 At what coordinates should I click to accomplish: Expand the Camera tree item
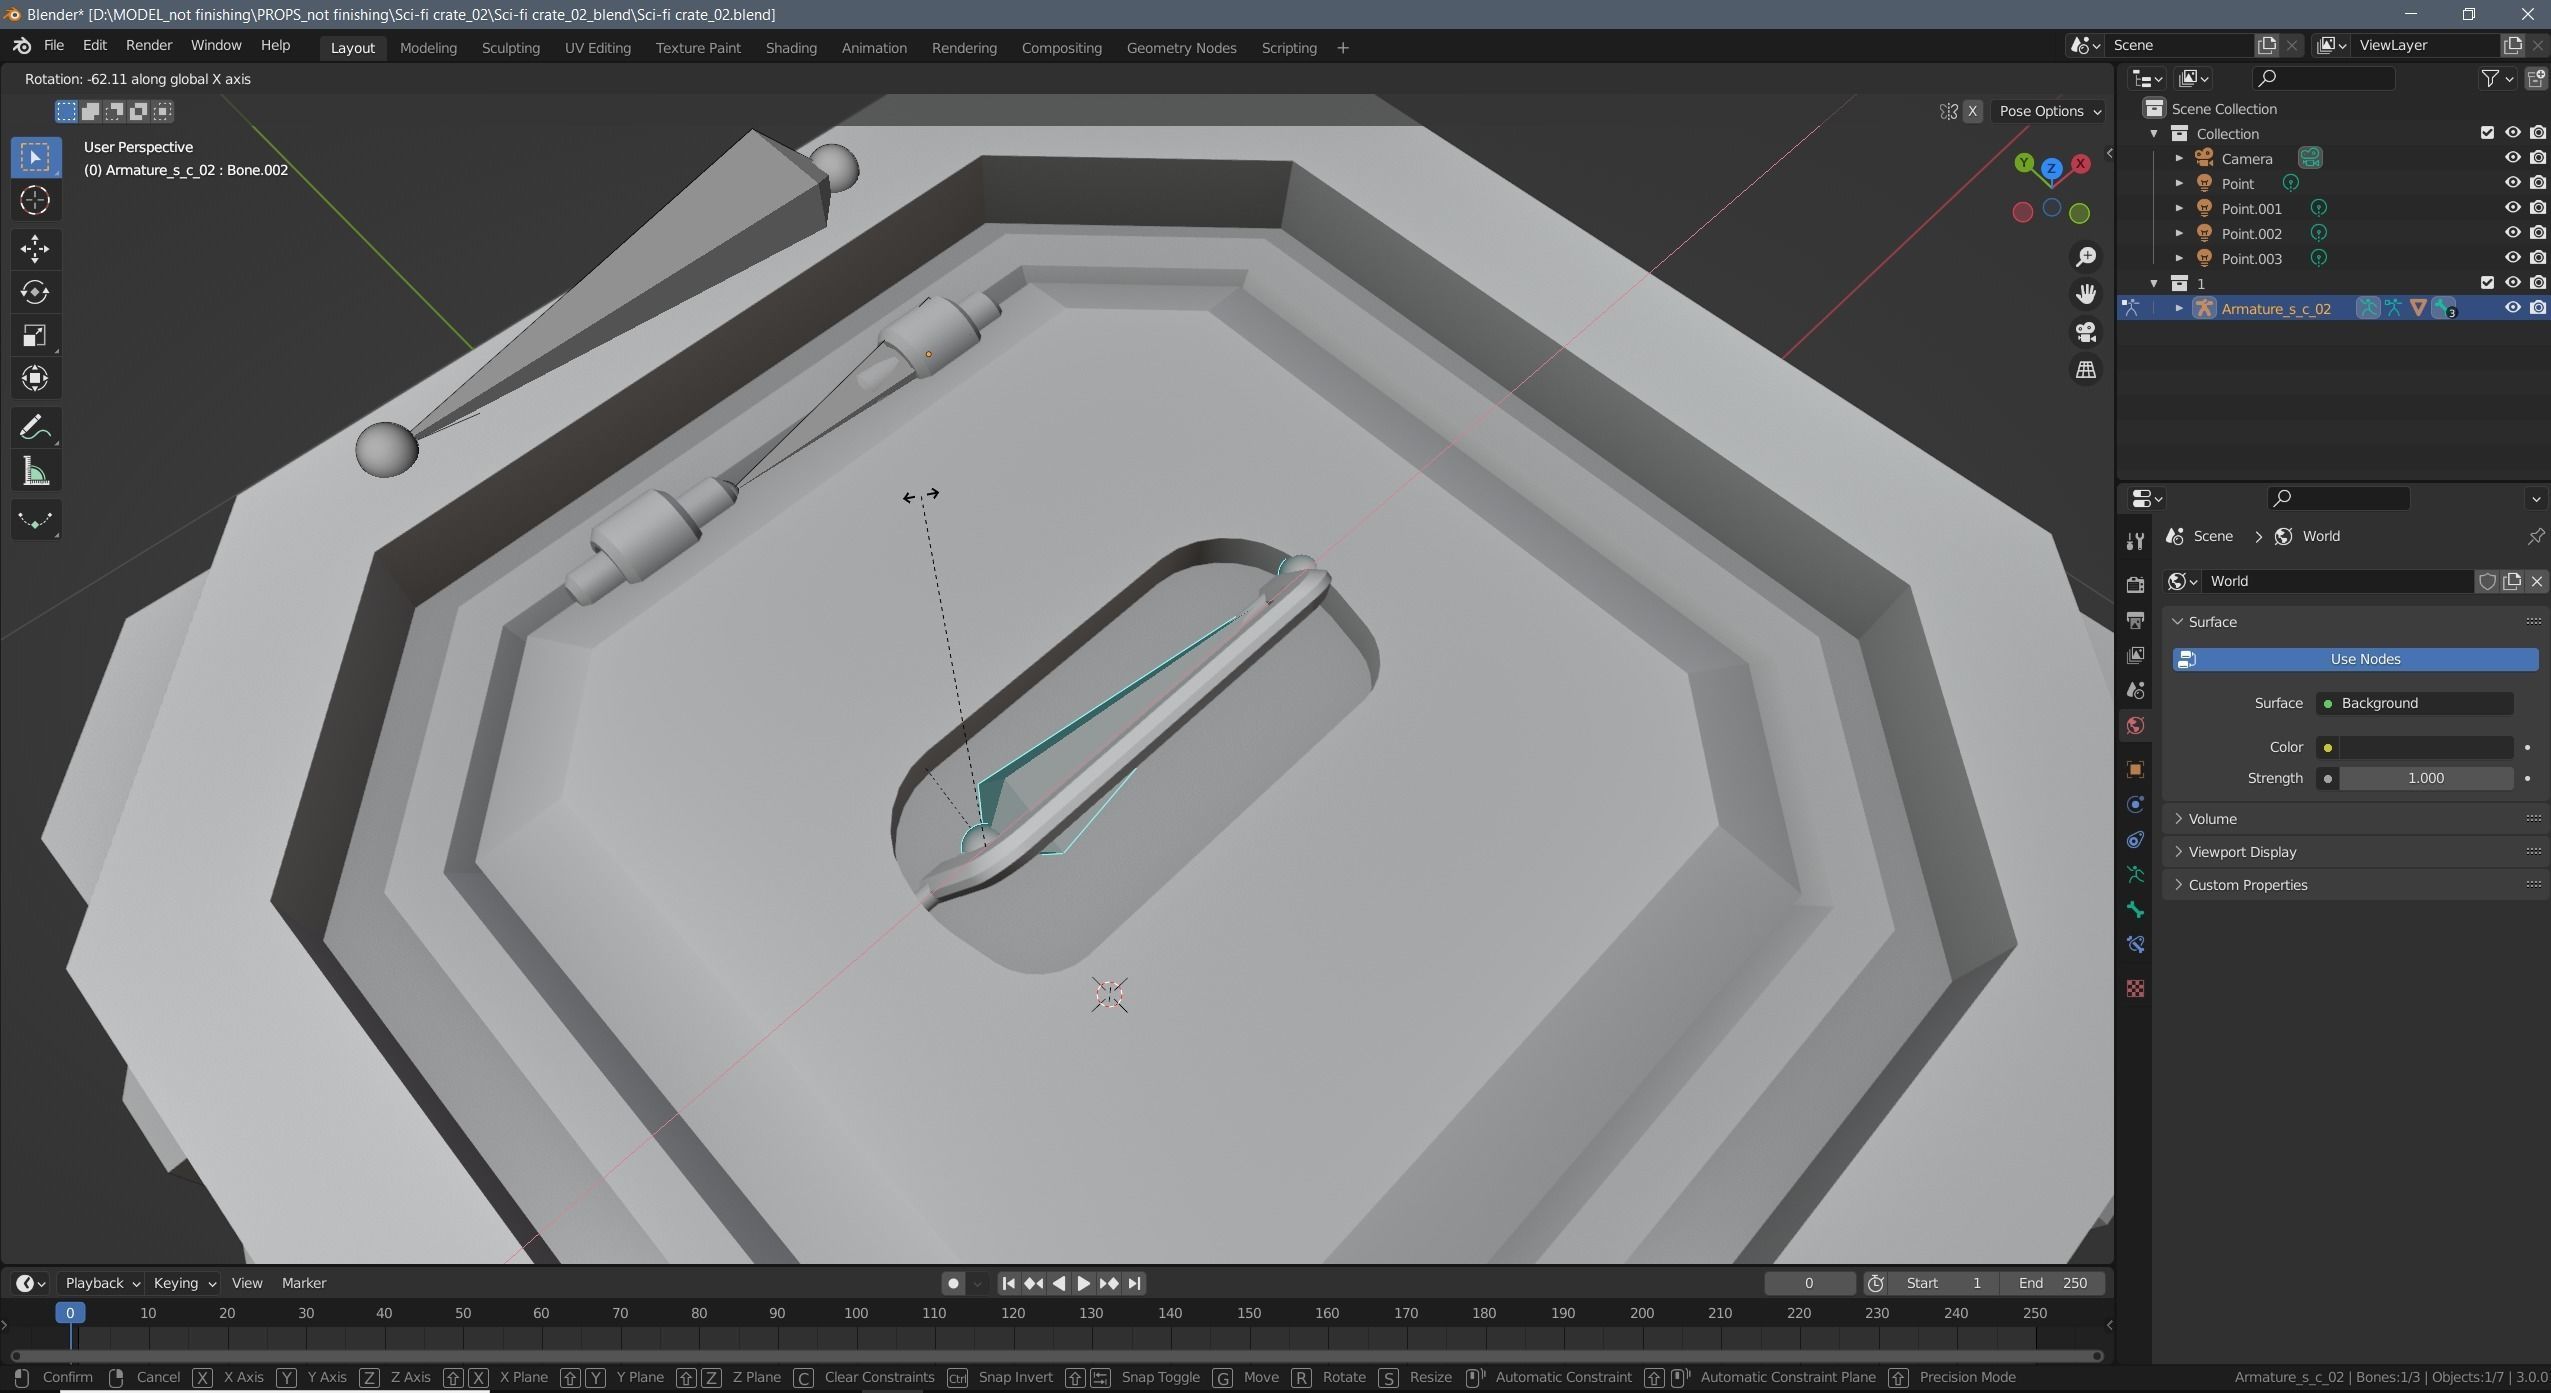click(x=2179, y=158)
